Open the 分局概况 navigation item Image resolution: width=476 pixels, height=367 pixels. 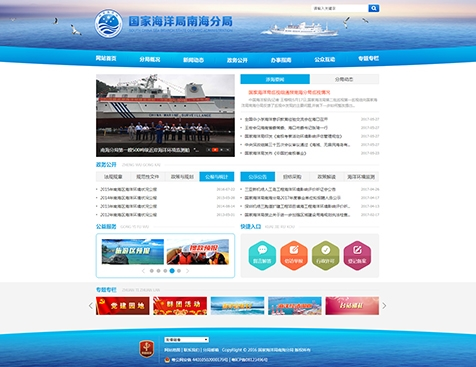point(150,60)
